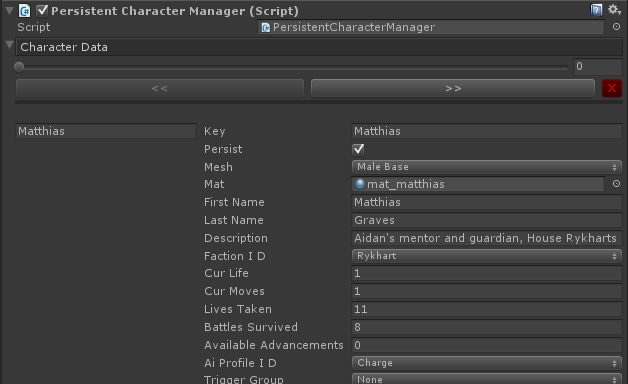Click the First Name field
Viewport: 628px width, 384px height.
[x=487, y=202]
